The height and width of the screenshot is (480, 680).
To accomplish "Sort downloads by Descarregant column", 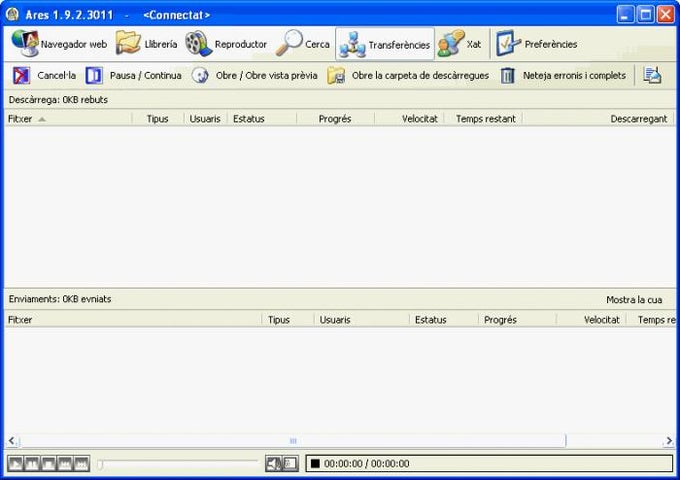I will (598, 118).
